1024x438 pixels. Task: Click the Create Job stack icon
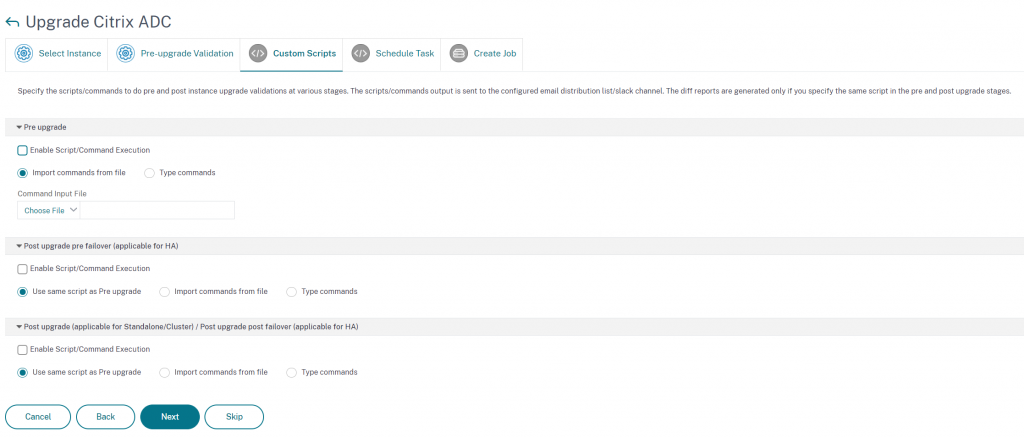(459, 54)
